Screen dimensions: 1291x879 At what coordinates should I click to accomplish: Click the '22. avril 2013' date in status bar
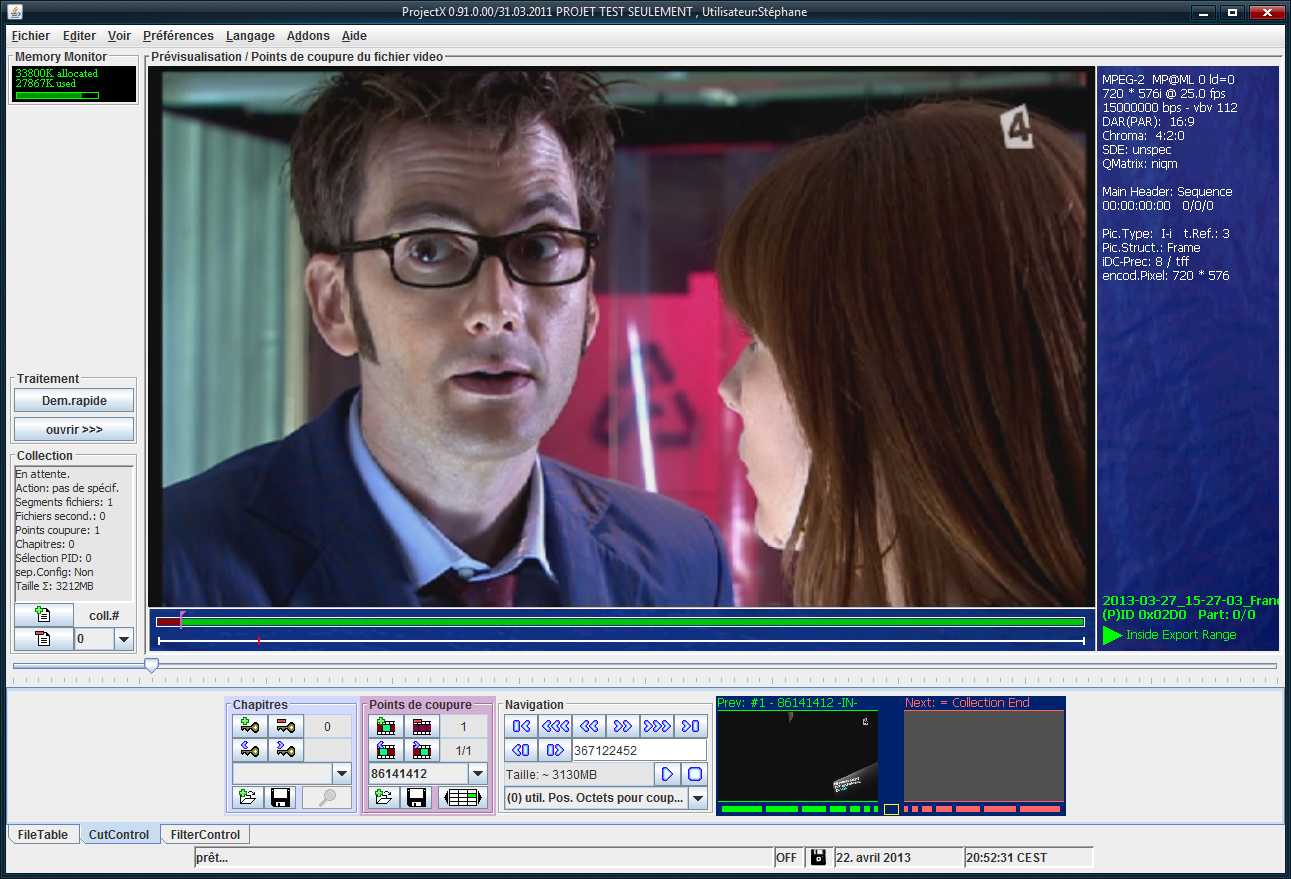coord(874,857)
